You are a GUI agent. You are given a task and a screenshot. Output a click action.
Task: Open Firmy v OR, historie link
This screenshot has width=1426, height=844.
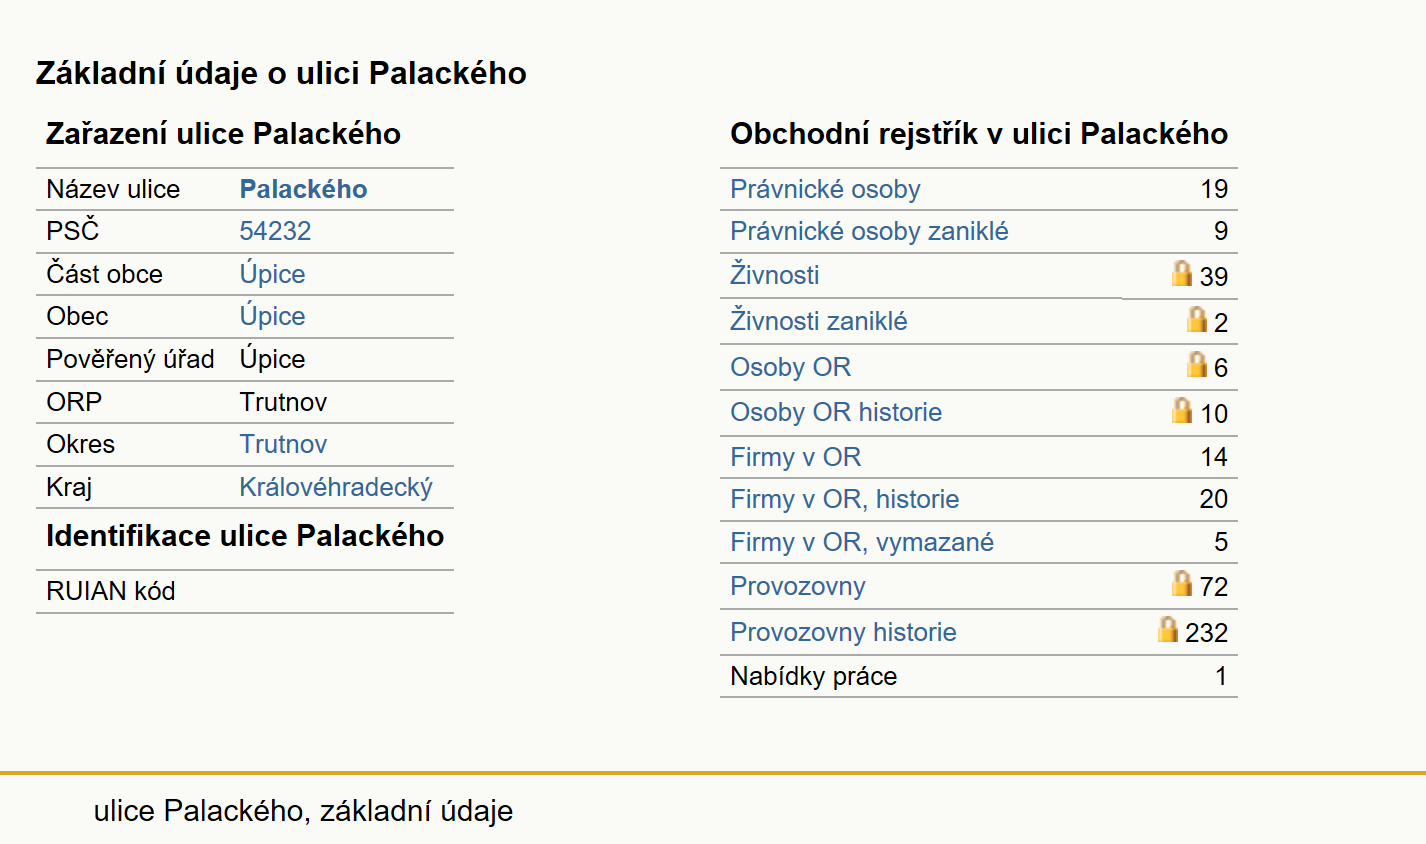coord(845,499)
